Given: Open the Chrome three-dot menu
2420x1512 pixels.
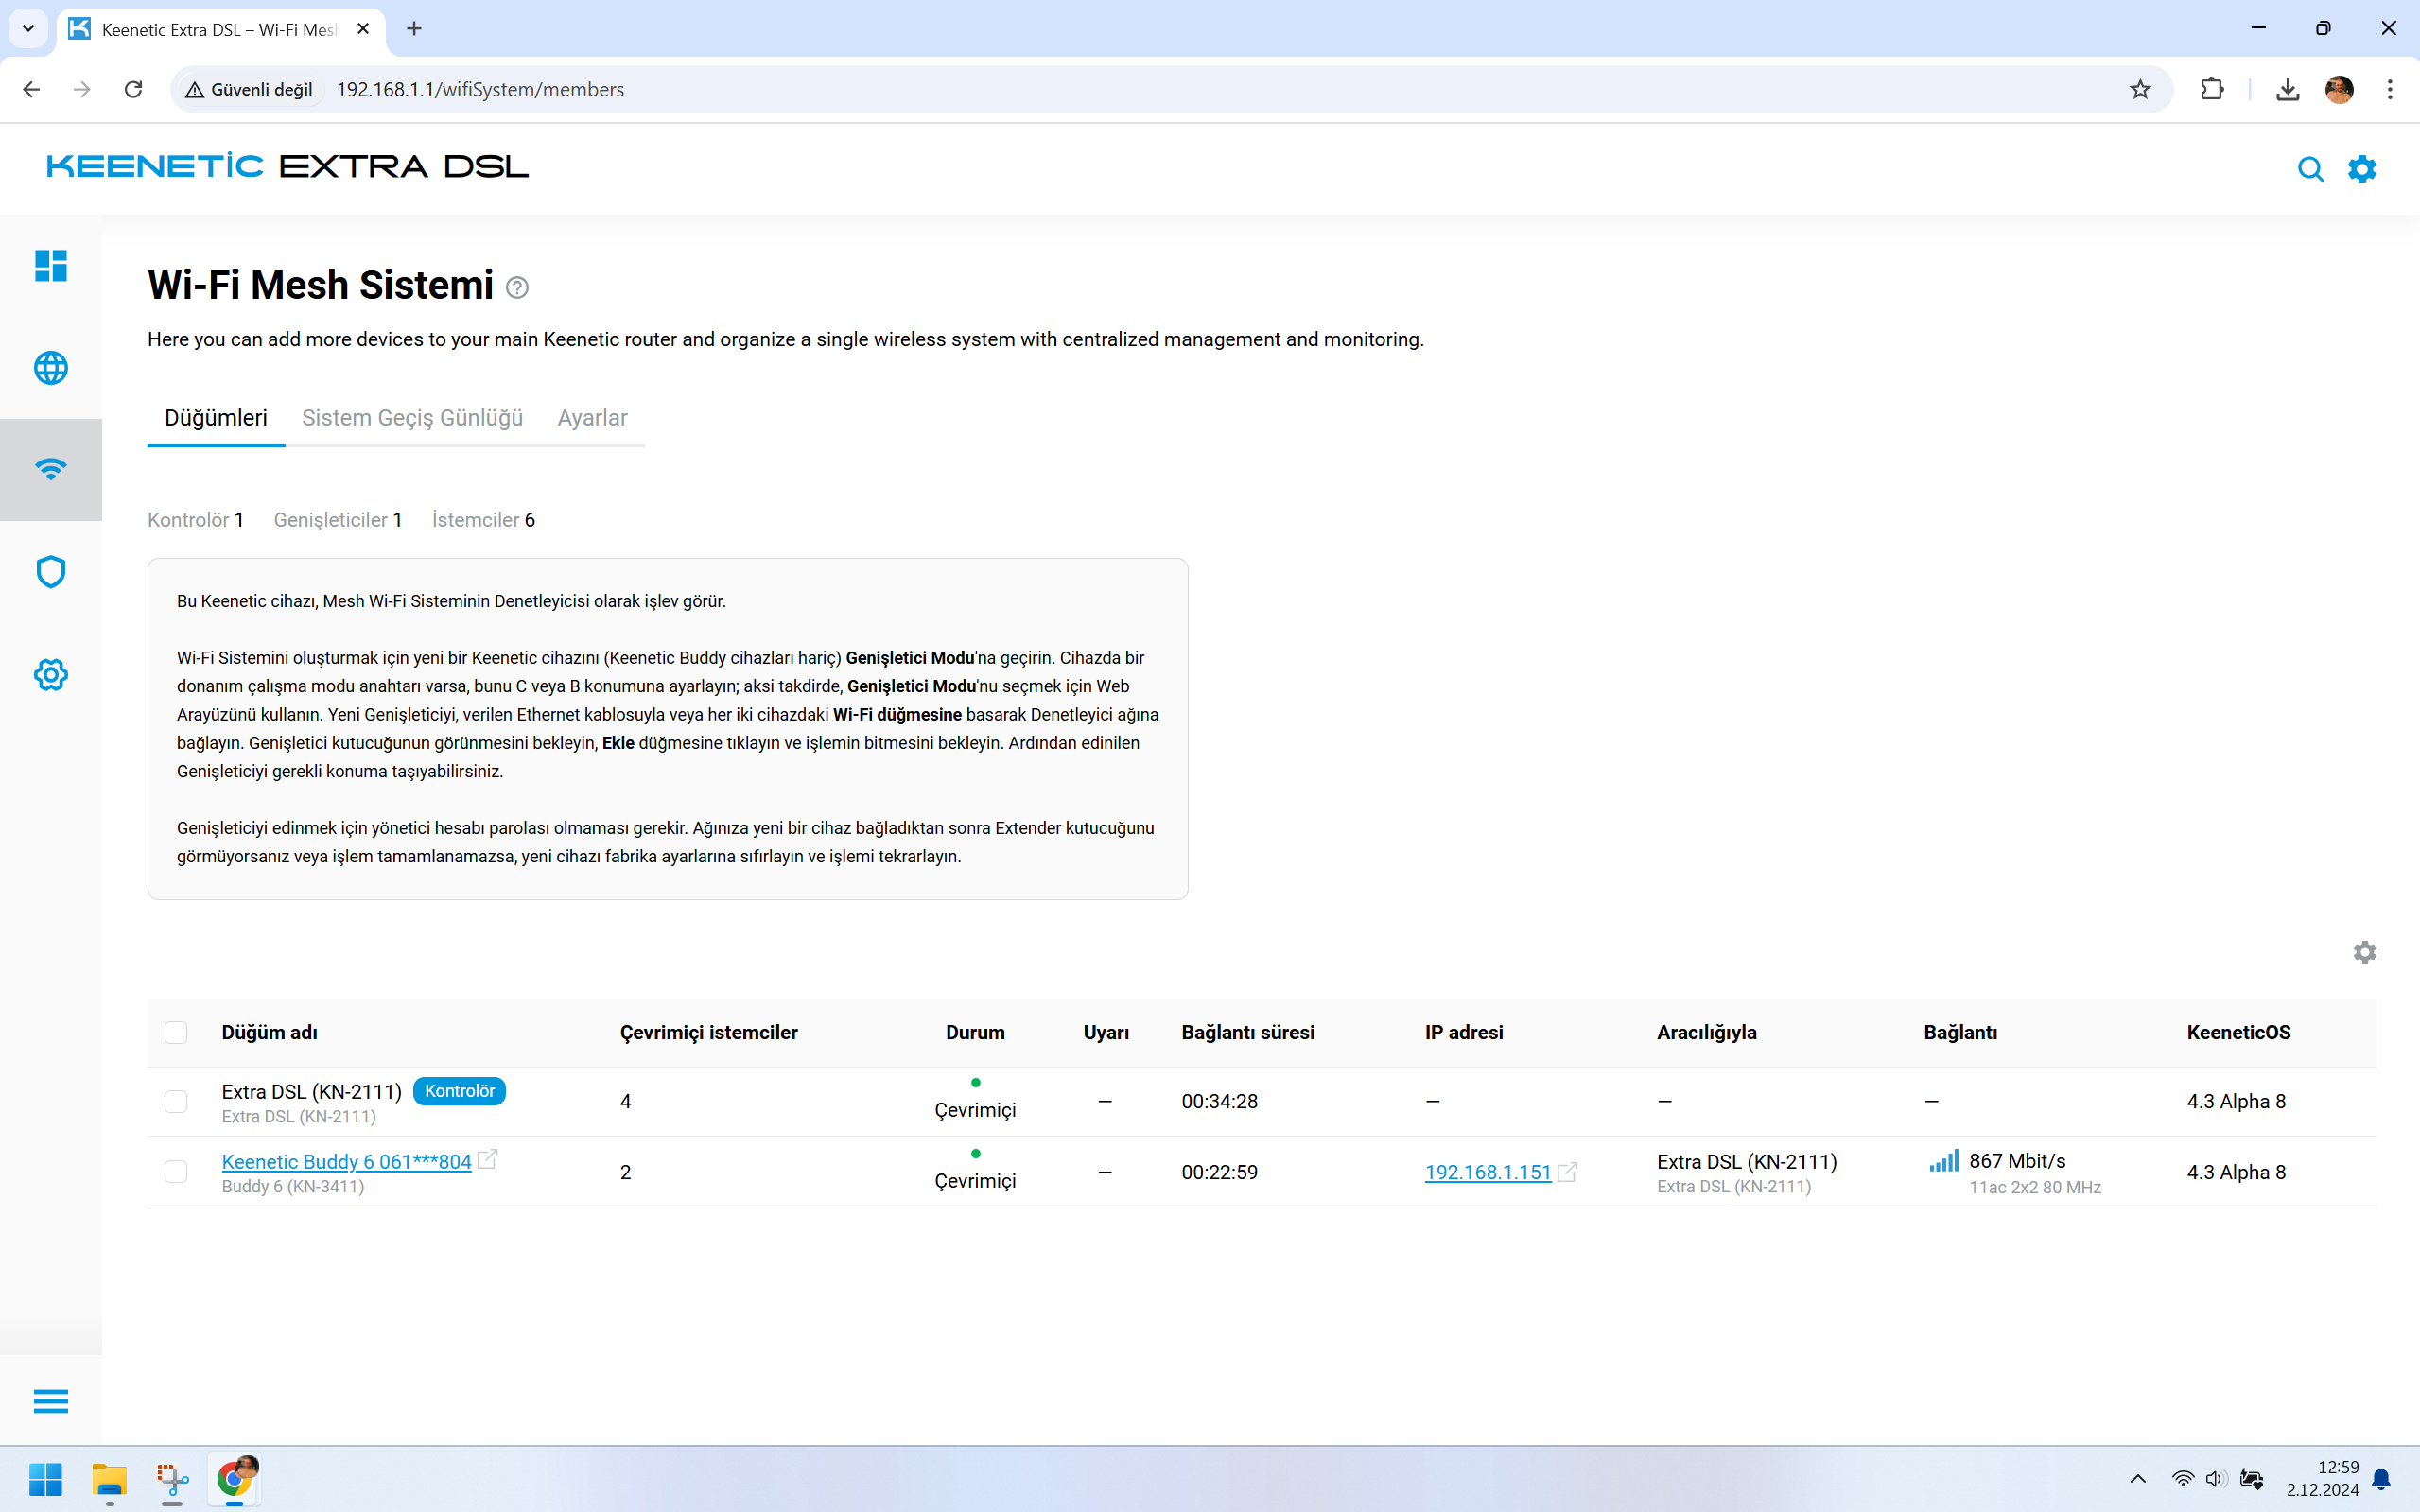Looking at the screenshot, I should (2390, 89).
